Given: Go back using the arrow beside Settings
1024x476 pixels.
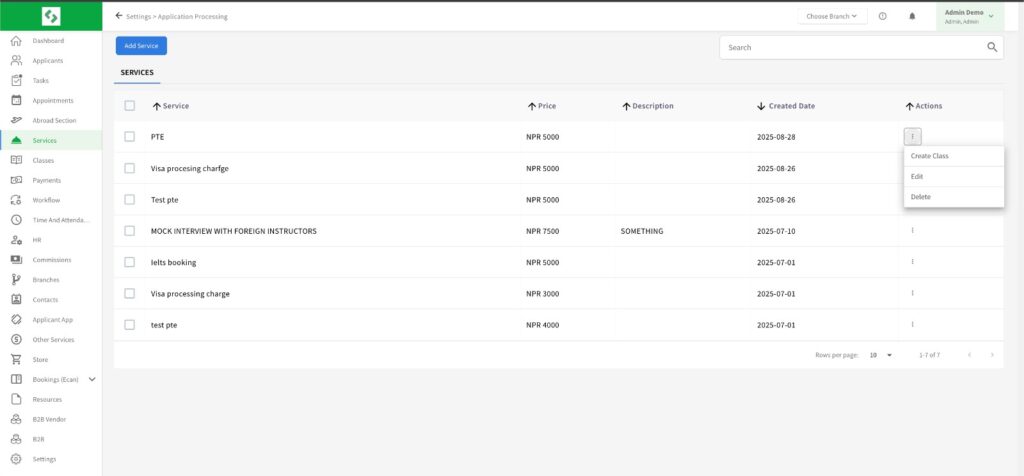Looking at the screenshot, I should pyautogui.click(x=120, y=16).
